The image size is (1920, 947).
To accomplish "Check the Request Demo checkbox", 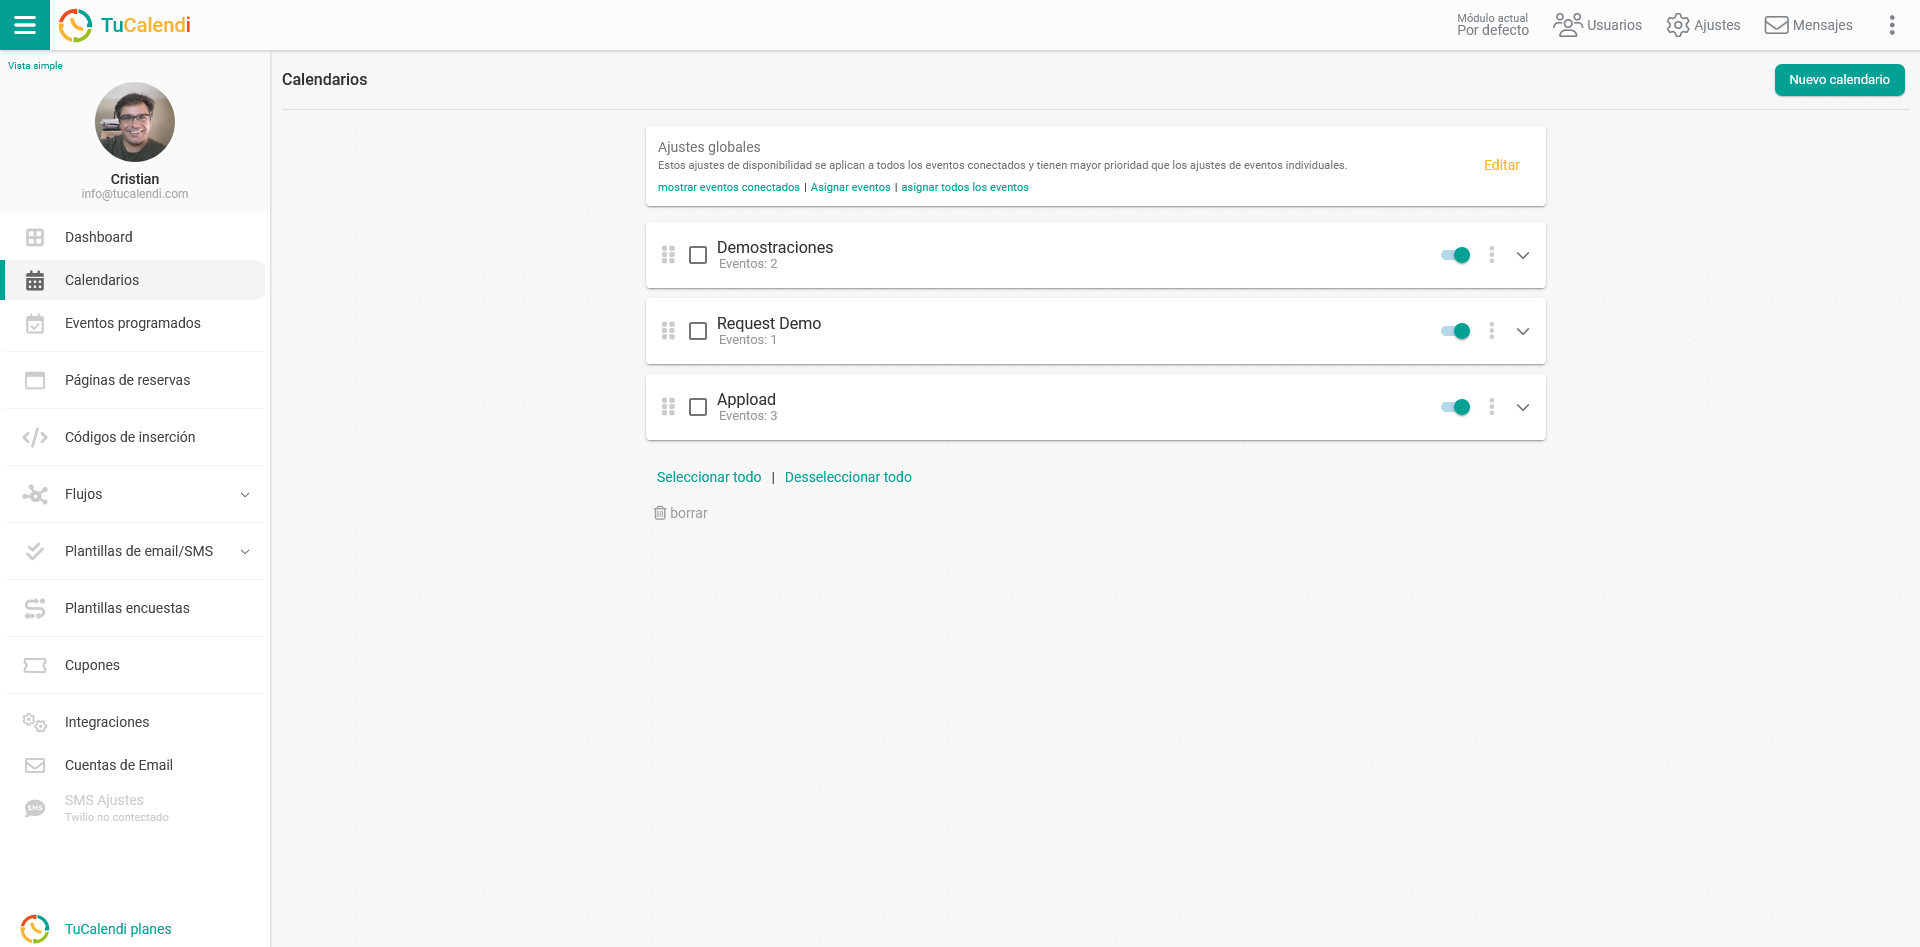I will 698,331.
